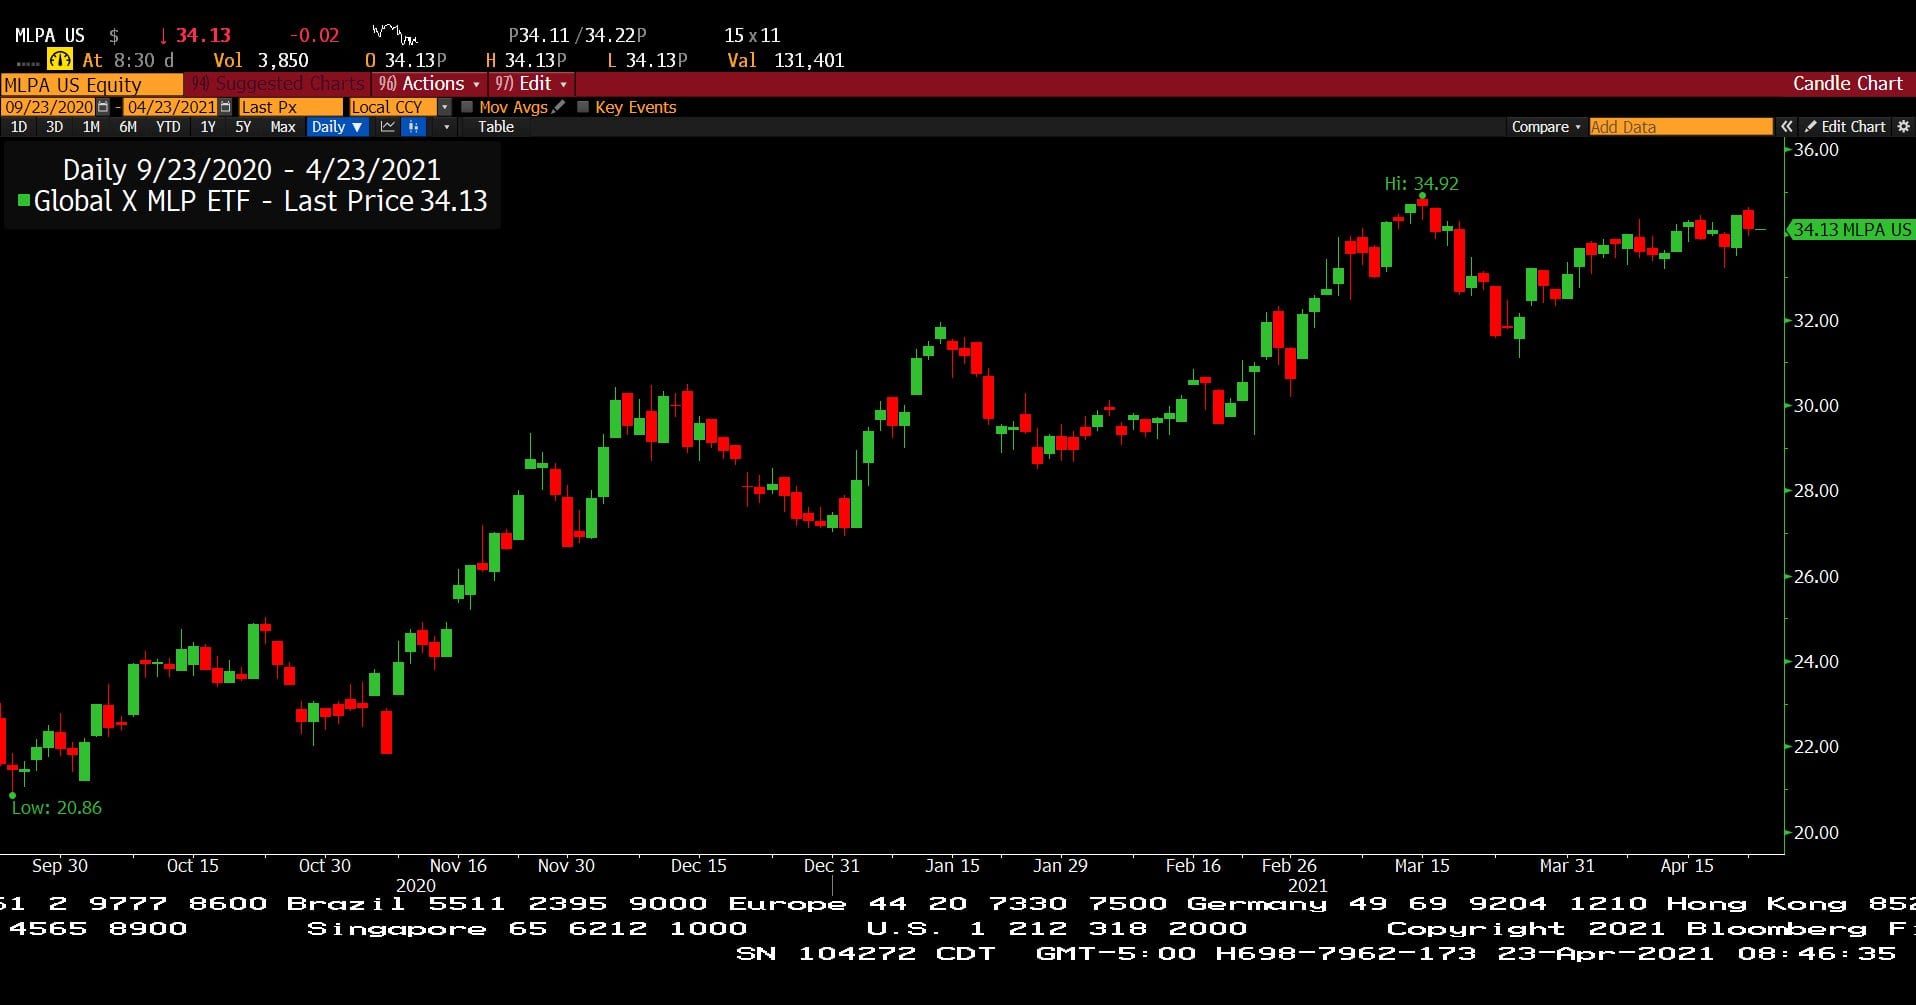The width and height of the screenshot is (1916, 1005).
Task: Open the Edit dropdown menu
Action: [x=531, y=84]
